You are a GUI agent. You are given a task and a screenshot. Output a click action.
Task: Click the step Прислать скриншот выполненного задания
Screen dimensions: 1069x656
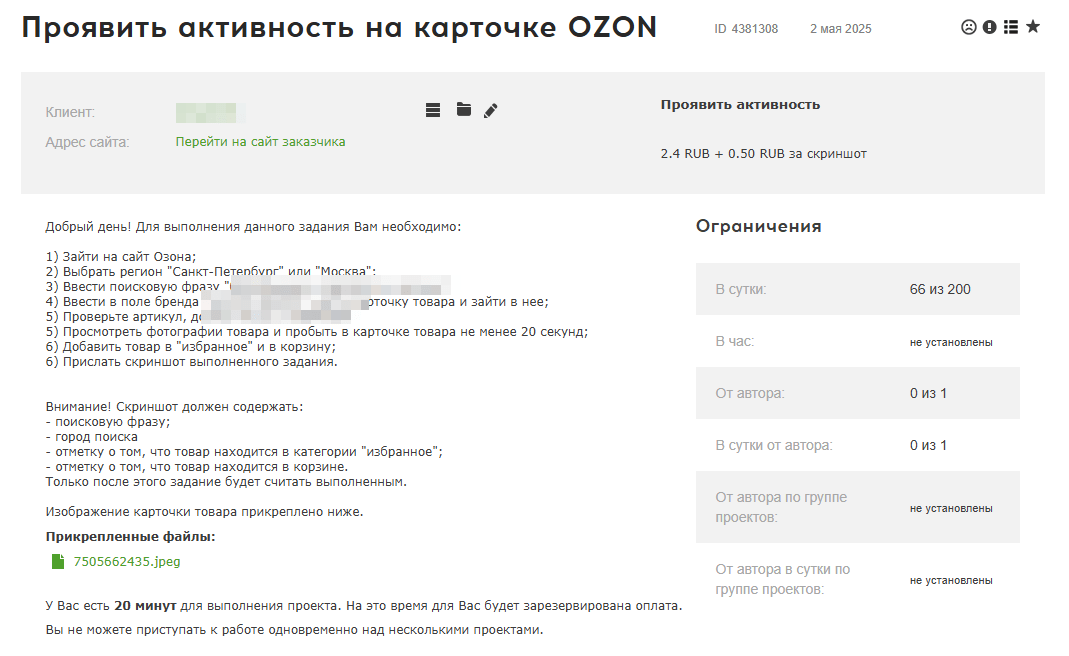[x=192, y=361]
